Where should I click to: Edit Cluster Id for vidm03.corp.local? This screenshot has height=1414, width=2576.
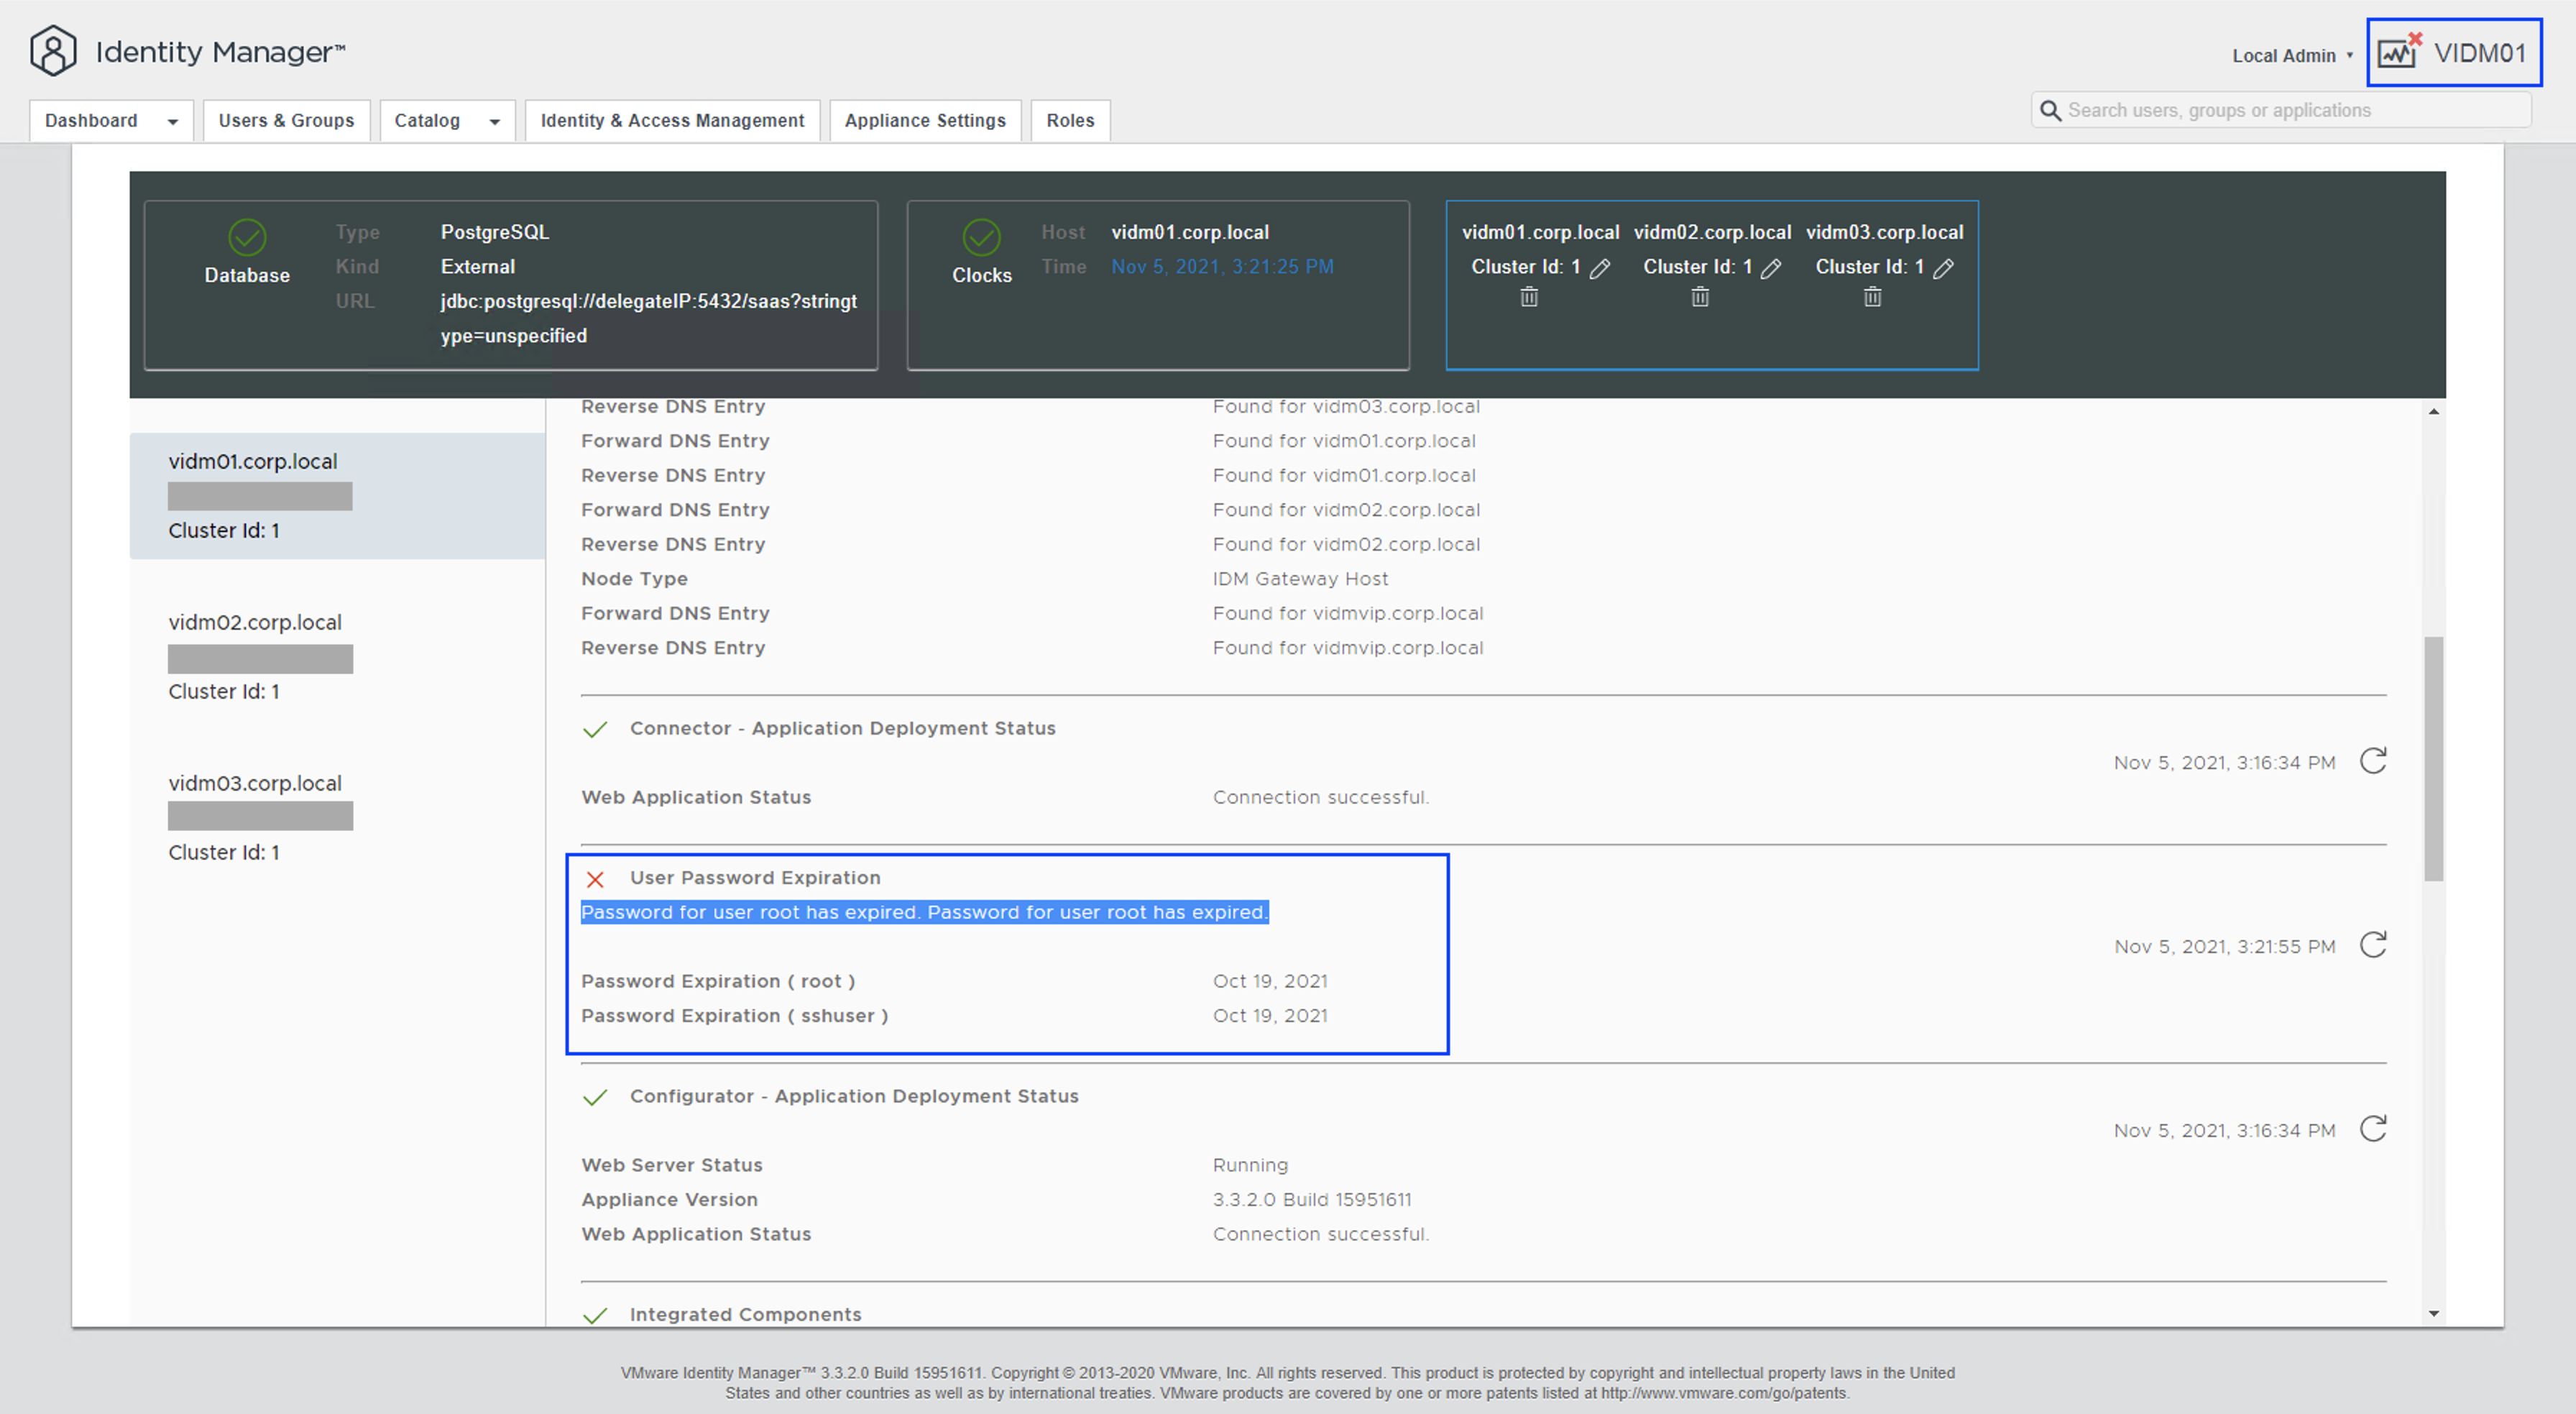click(1943, 268)
